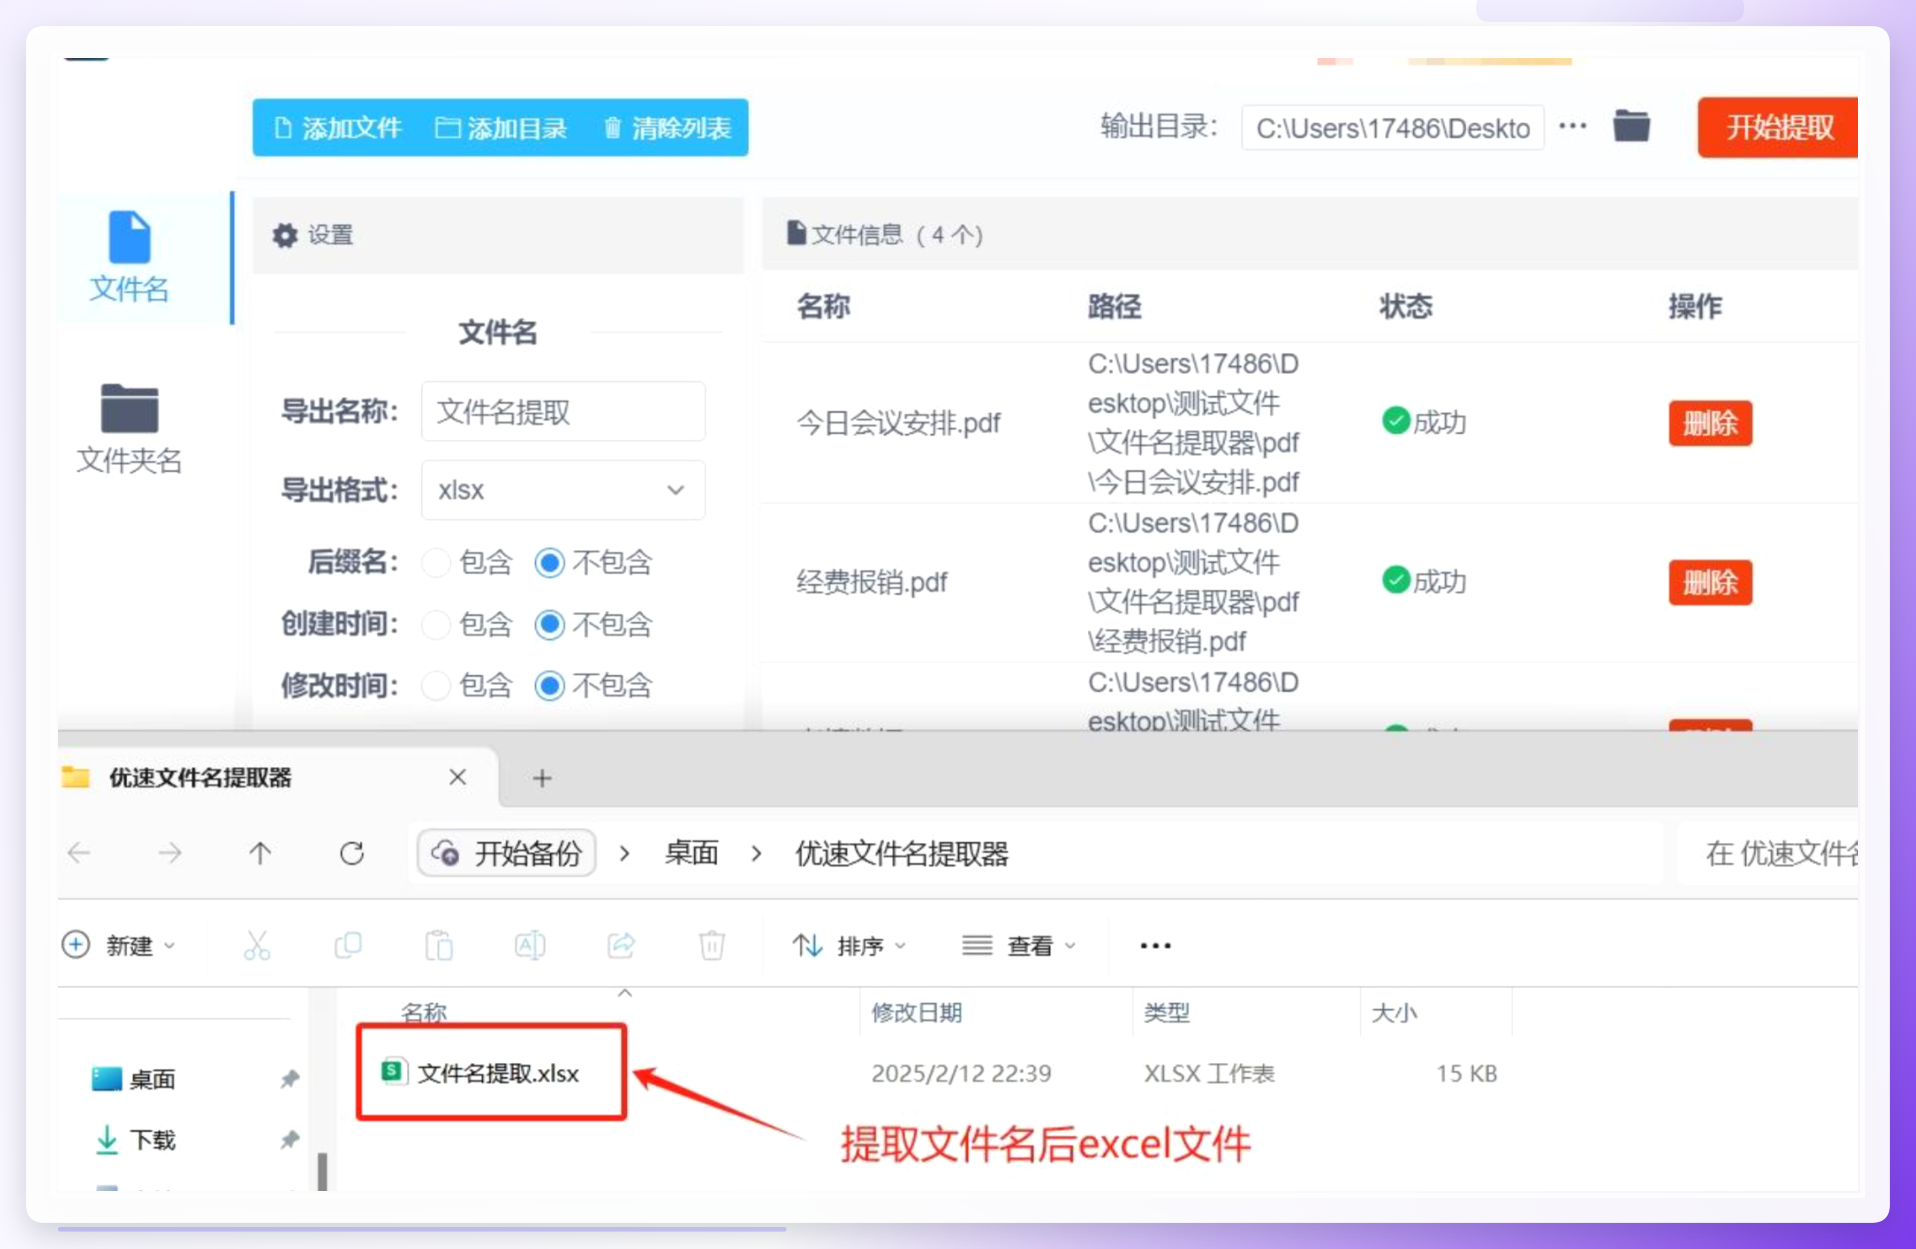Add a new Explorer tab
This screenshot has width=1916, height=1249.
point(542,778)
